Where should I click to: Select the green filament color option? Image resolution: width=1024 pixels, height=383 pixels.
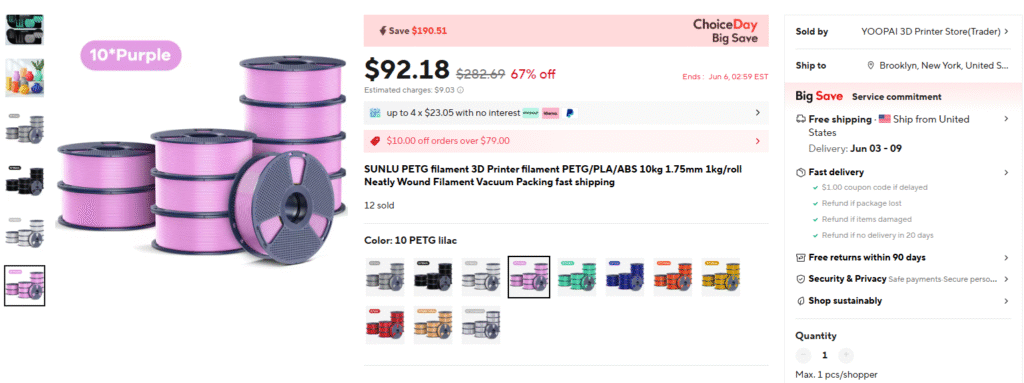[x=577, y=276]
